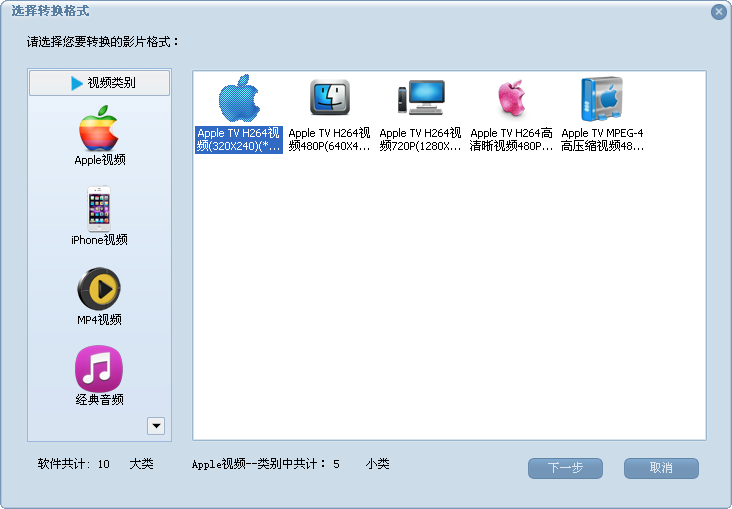Click the 取消 button
Viewport: 732px width, 509px height.
tap(661, 468)
